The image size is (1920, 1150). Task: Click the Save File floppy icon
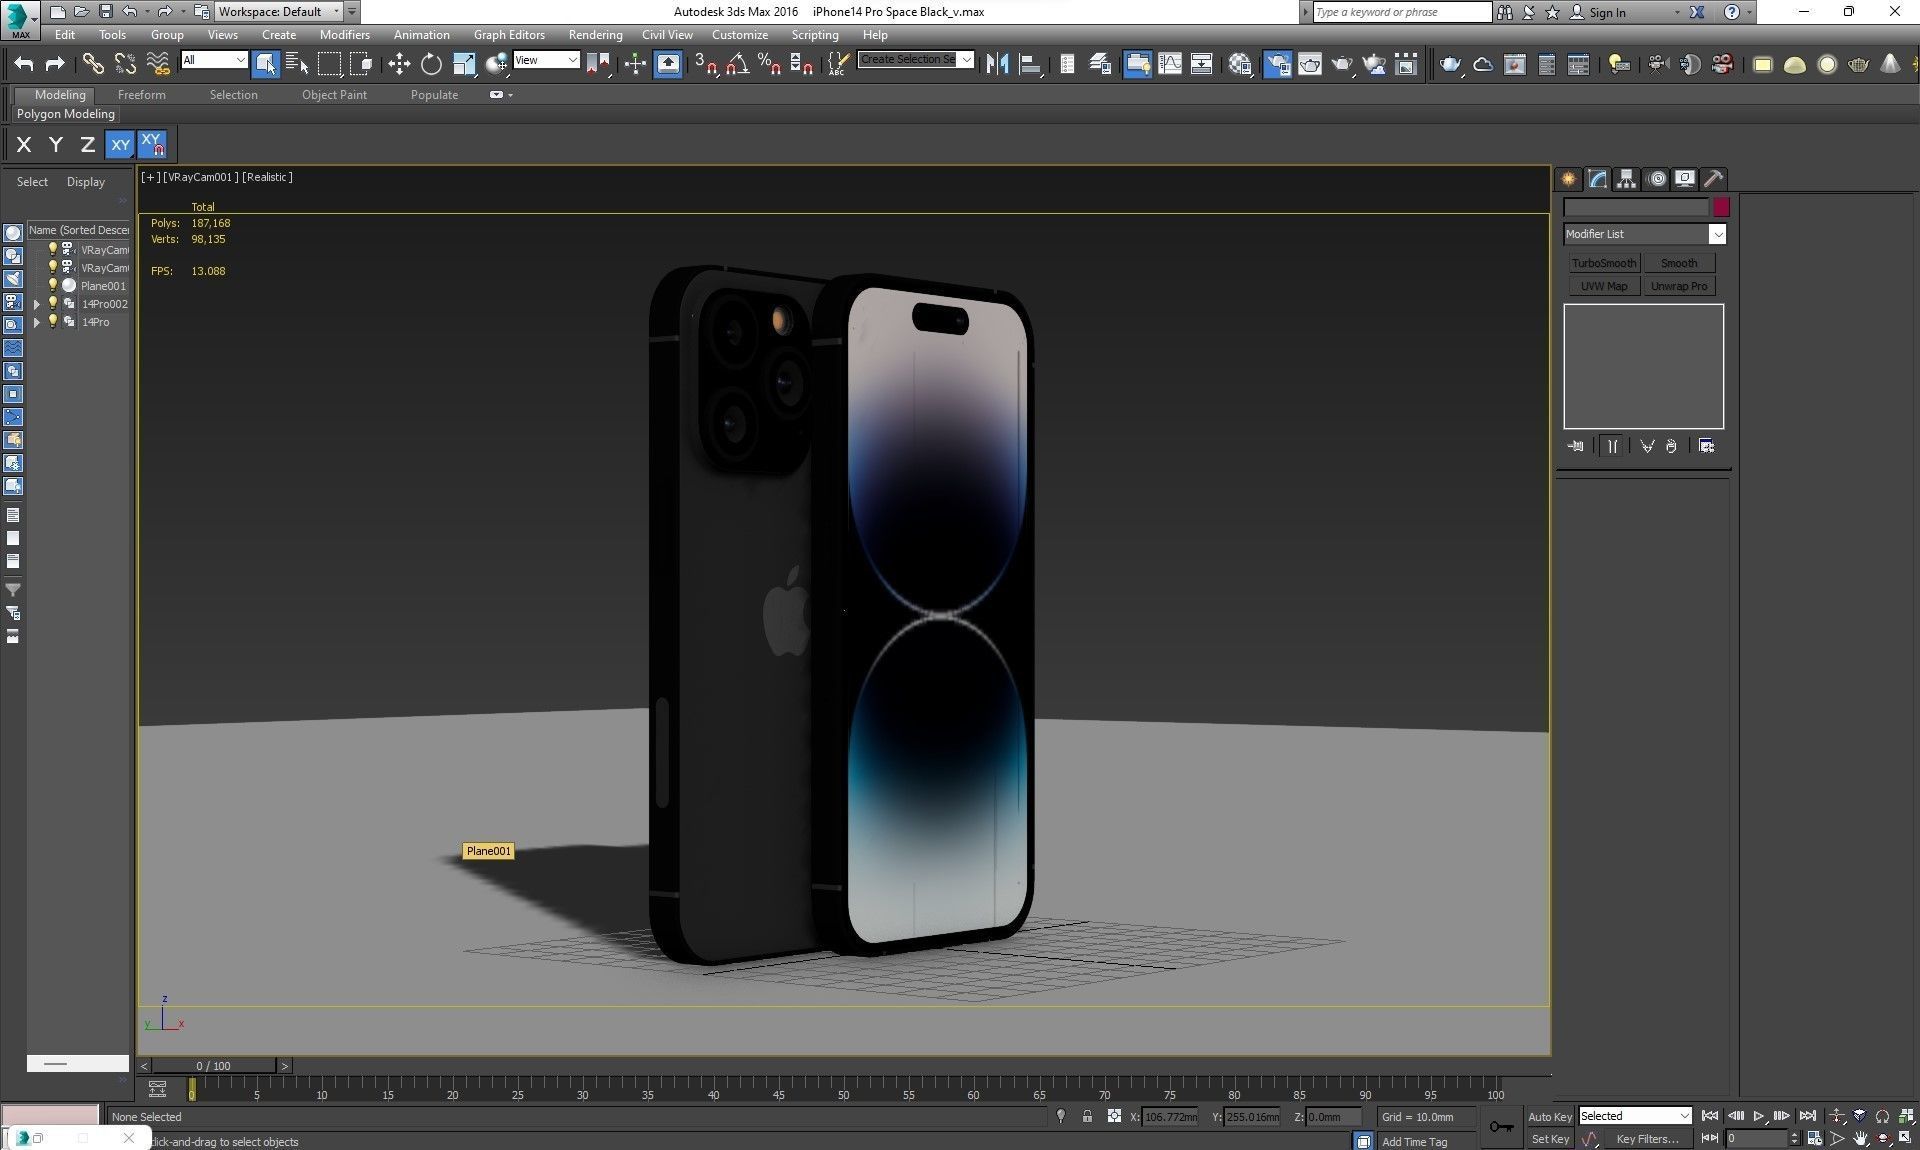click(106, 12)
